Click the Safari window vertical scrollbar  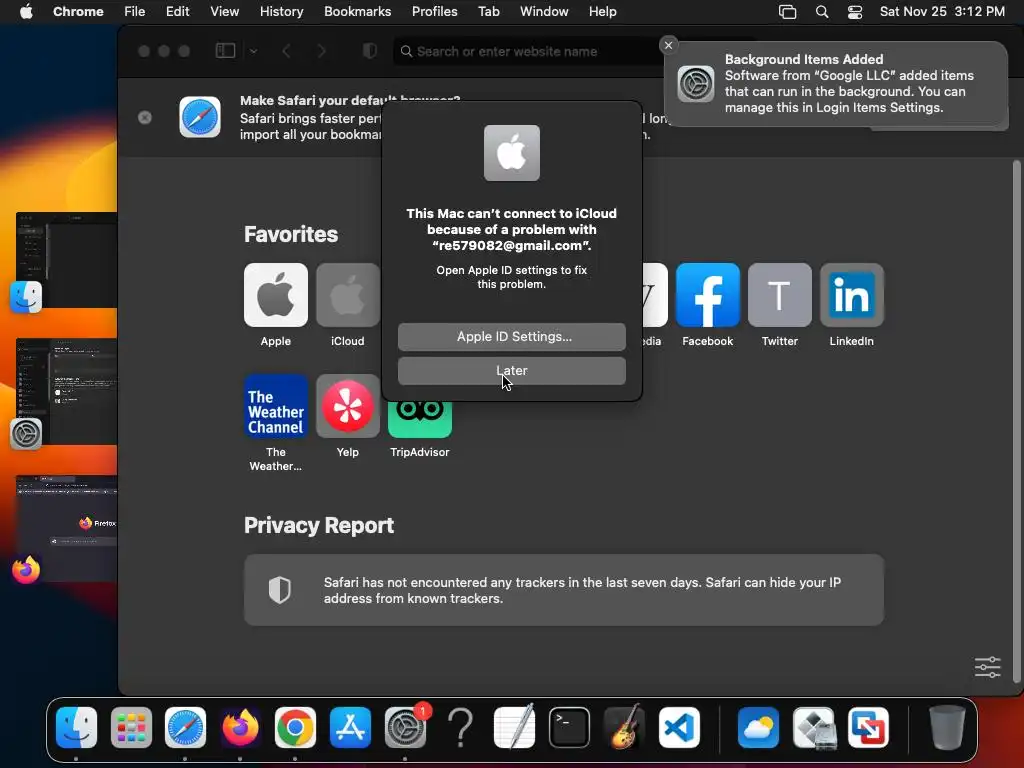coord(1016,421)
